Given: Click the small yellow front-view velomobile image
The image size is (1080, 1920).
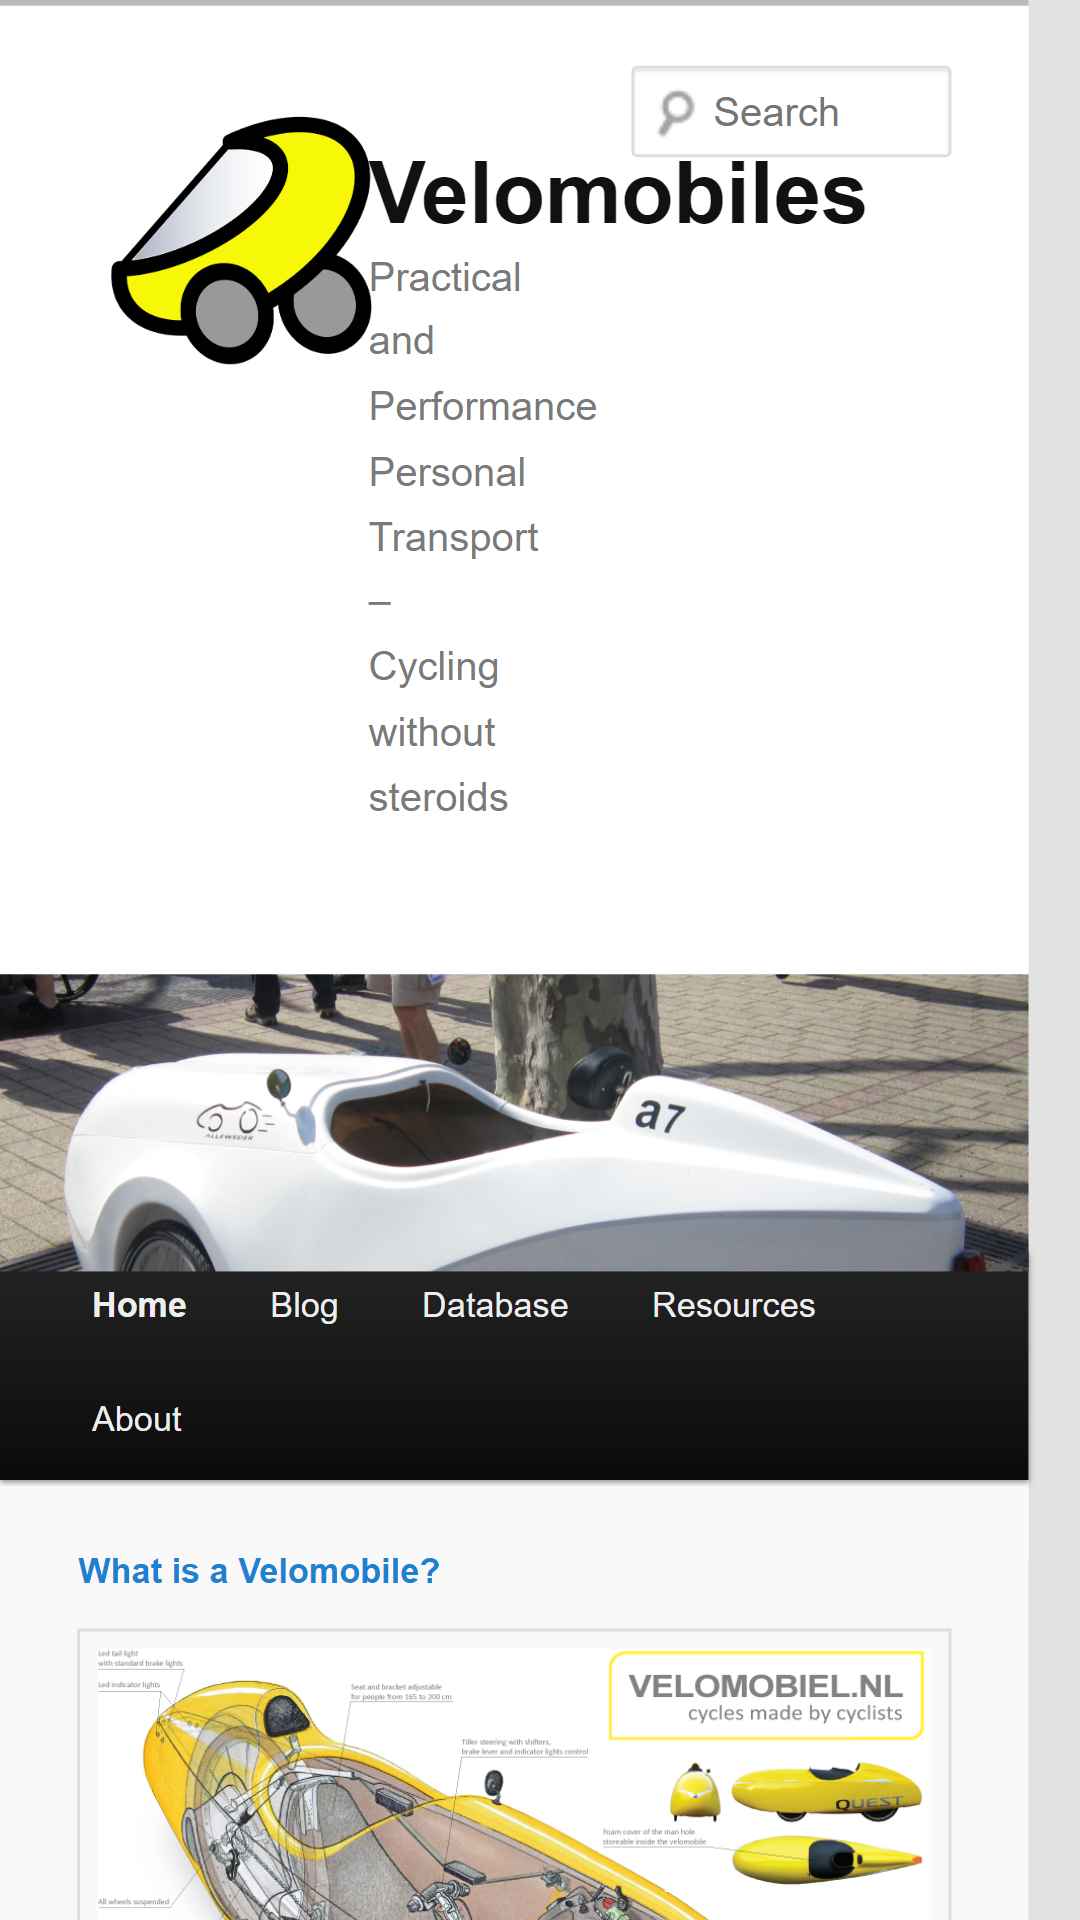Looking at the screenshot, I should [x=694, y=1791].
